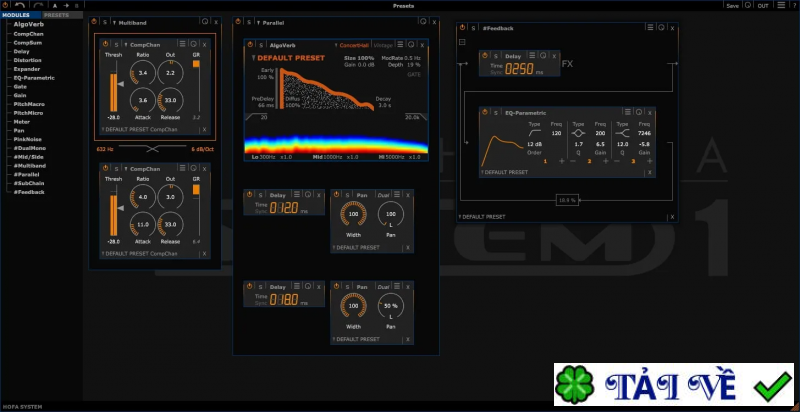This screenshot has height=412, width=800.
Task: Open lower Pan DEFAULT PRESET dropdown
Action: pos(356,339)
